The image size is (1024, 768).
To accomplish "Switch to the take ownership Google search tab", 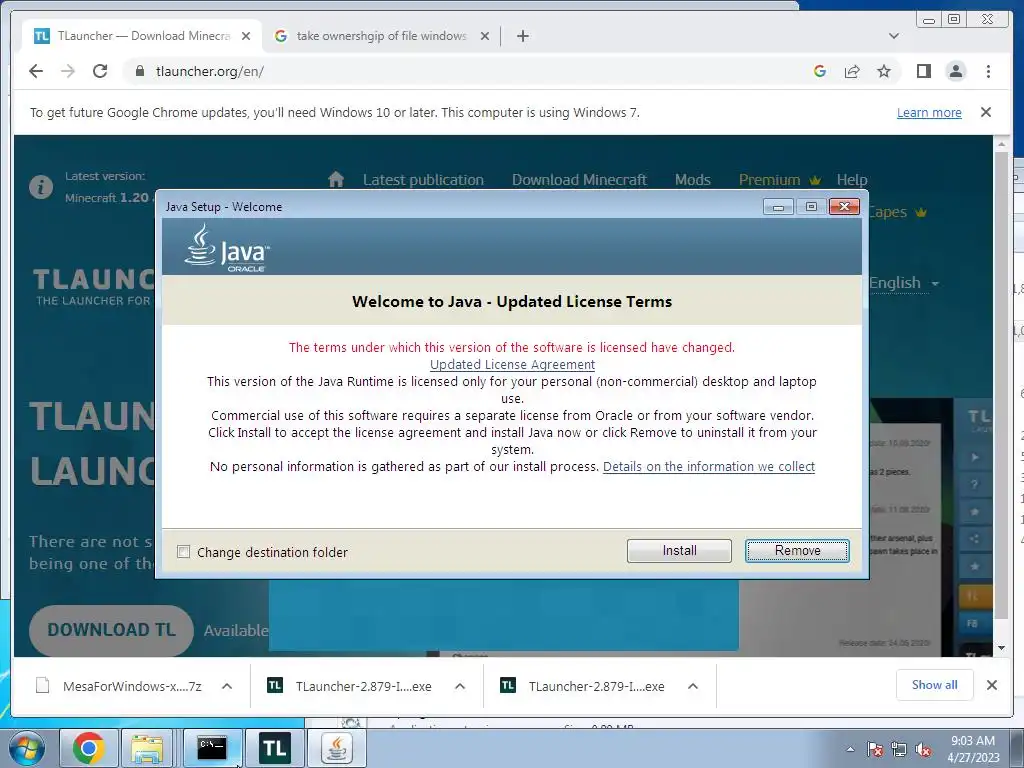I will [x=381, y=36].
